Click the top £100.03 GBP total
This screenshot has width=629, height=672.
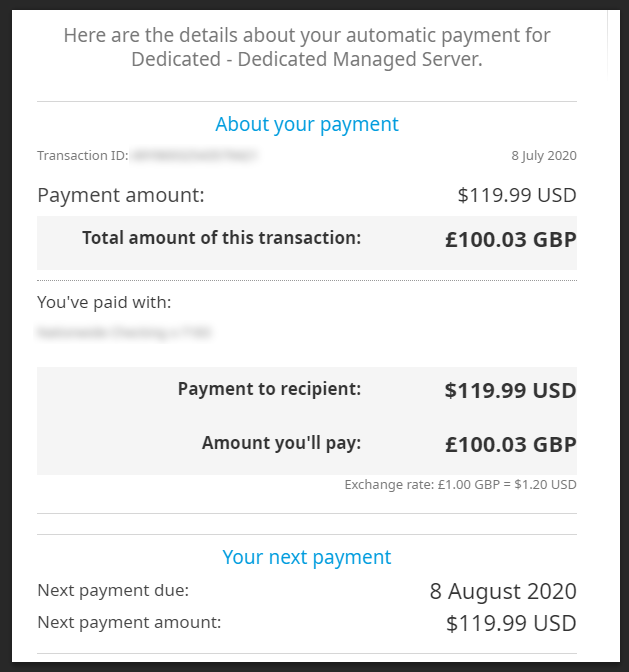click(511, 239)
